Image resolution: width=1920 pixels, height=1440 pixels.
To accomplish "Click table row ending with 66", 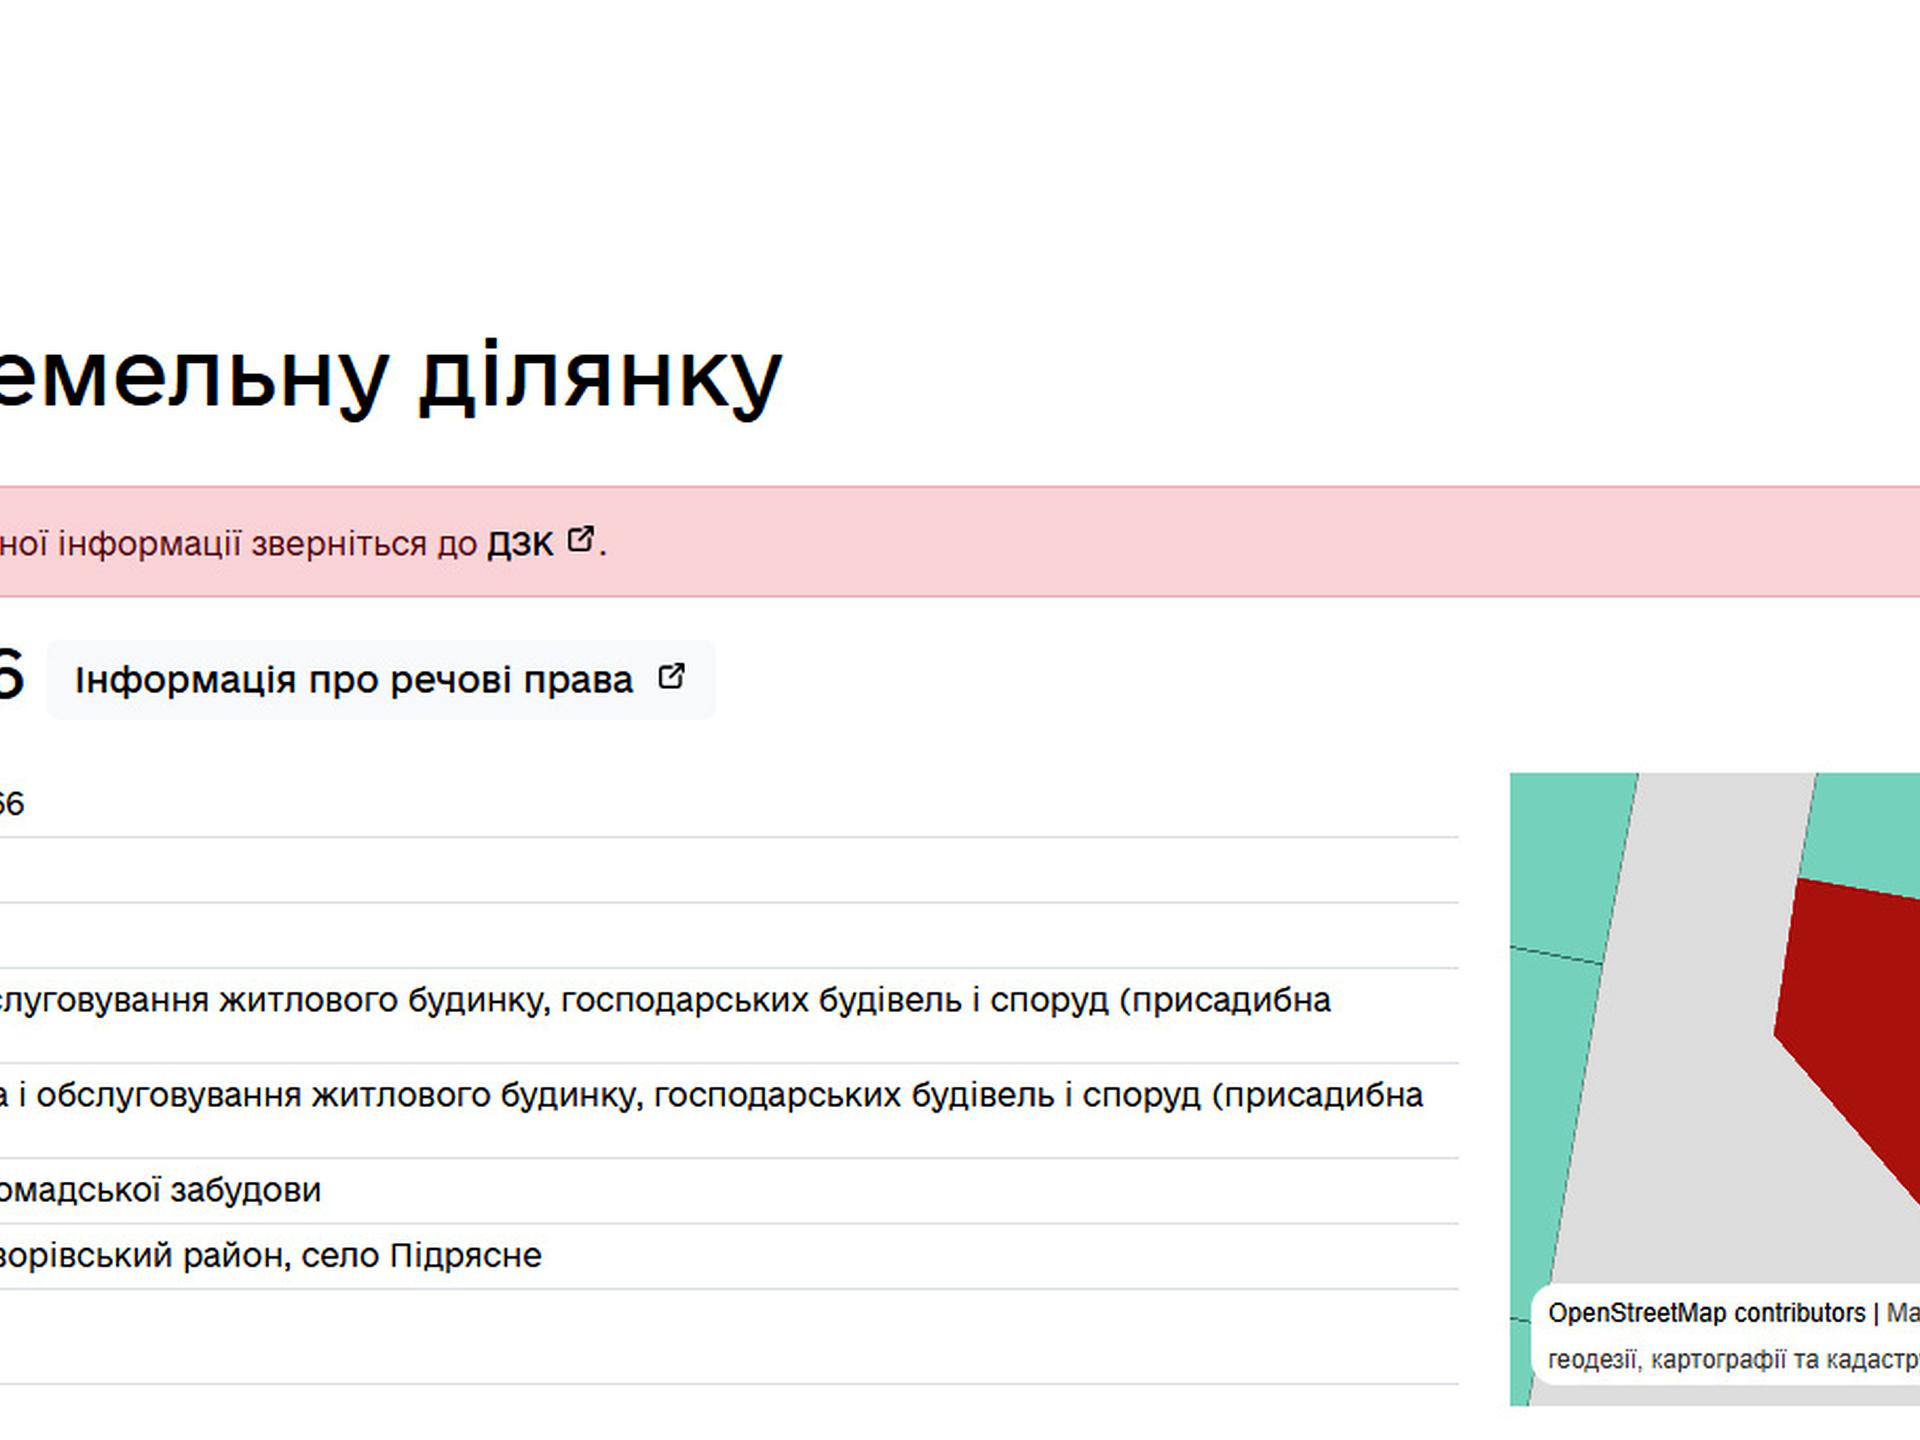I will 10,805.
